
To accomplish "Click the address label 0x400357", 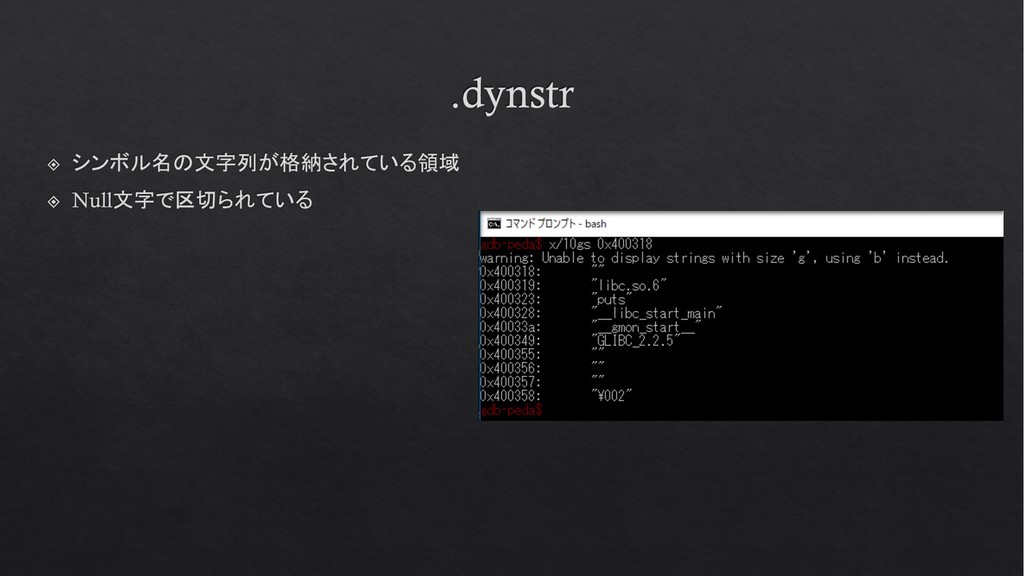I will click(x=510, y=382).
